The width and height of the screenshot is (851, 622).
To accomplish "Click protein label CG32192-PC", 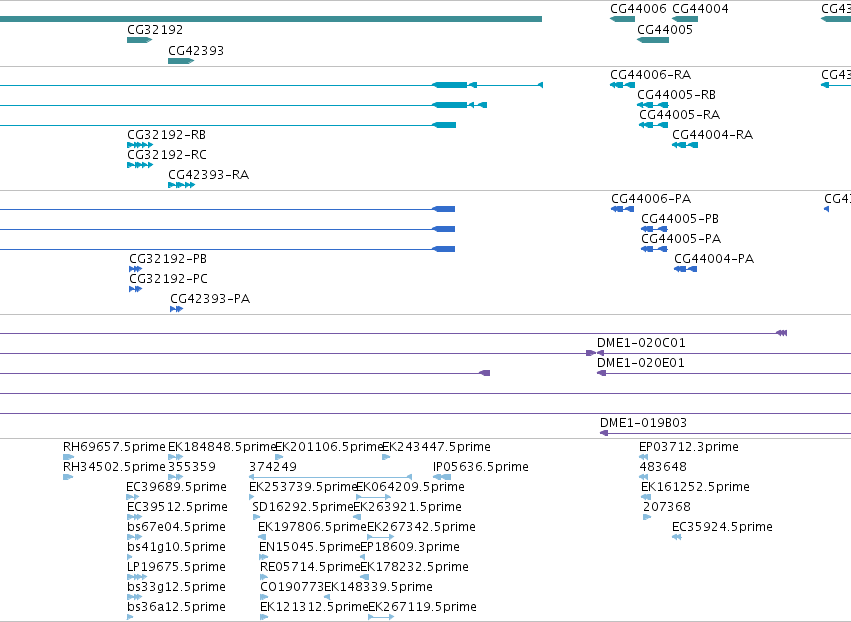I will coord(168,279).
